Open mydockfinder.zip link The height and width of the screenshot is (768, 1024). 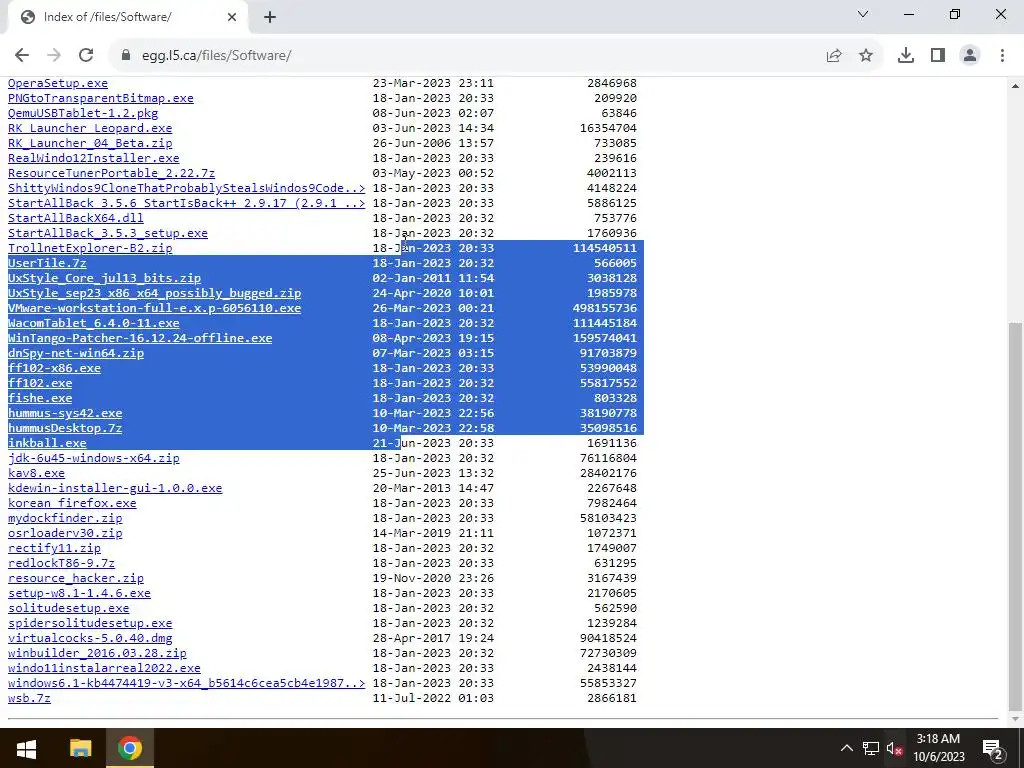coord(65,519)
